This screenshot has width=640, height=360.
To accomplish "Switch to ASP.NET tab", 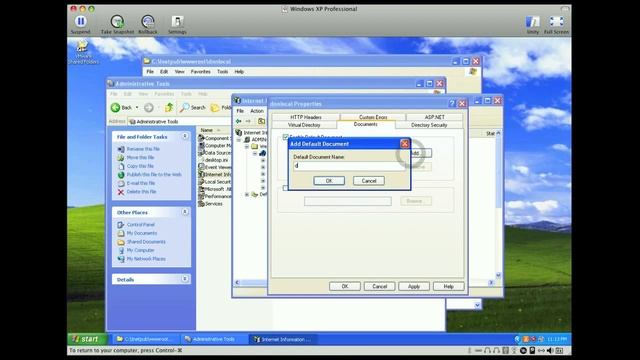I will point(434,117).
